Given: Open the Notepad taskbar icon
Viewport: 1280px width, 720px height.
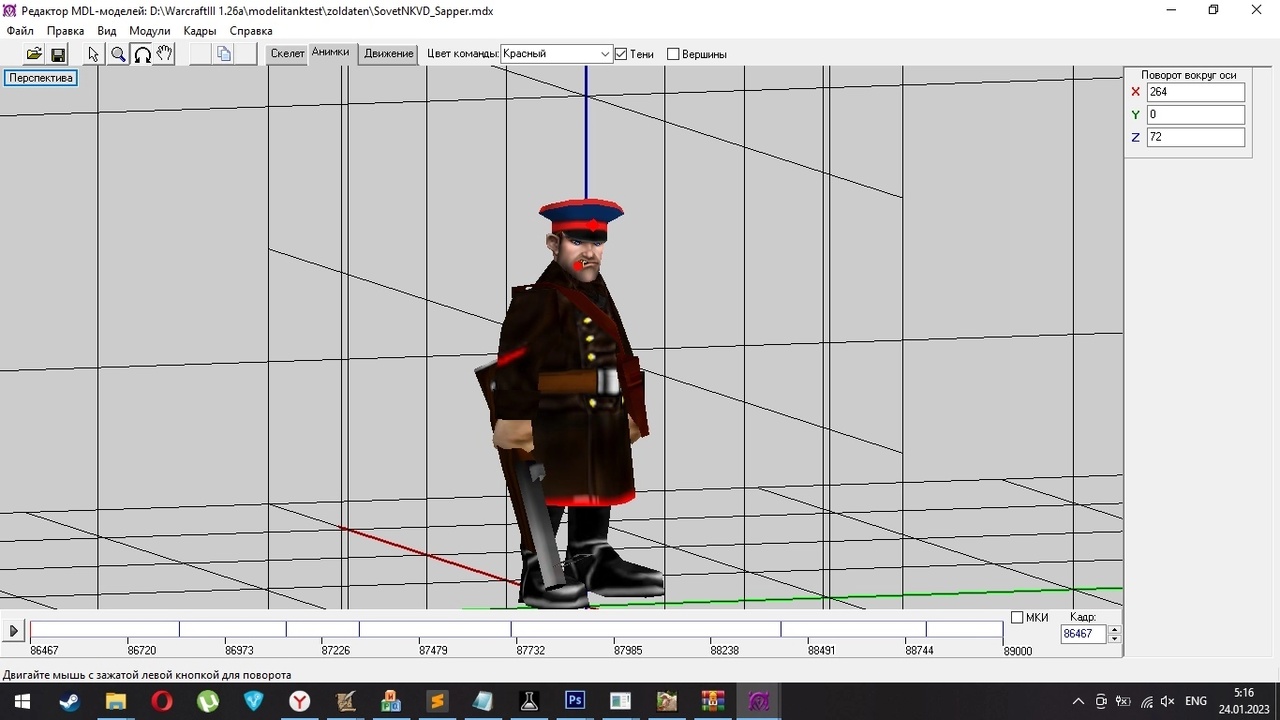Looking at the screenshot, I should pos(483,701).
